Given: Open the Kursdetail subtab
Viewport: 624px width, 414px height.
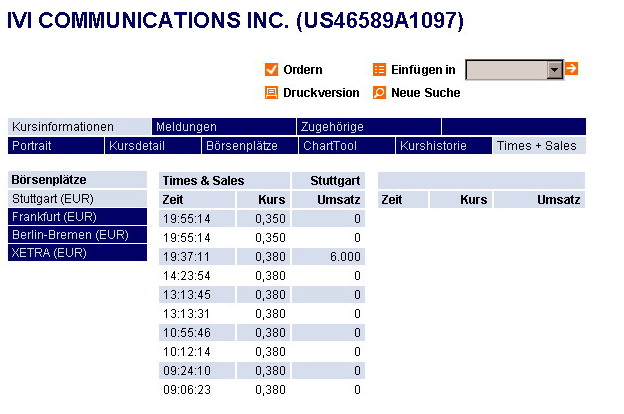Looking at the screenshot, I should point(136,146).
